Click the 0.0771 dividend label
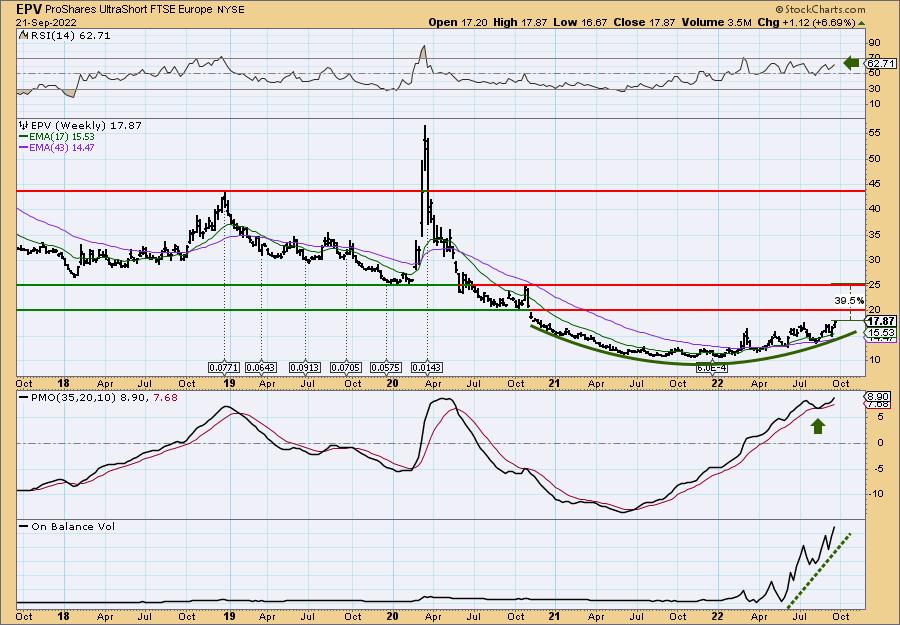Image resolution: width=900 pixels, height=625 pixels. click(224, 367)
